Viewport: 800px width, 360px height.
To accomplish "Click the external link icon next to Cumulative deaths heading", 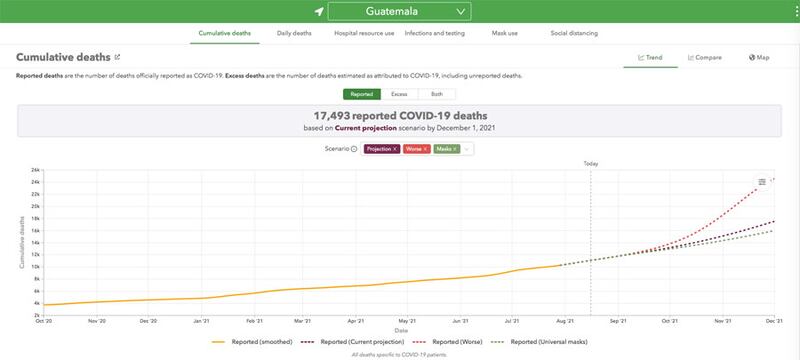I will click(117, 57).
